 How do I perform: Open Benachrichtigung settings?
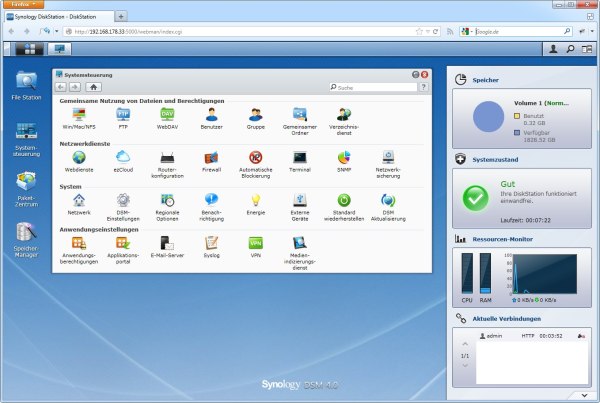212,207
